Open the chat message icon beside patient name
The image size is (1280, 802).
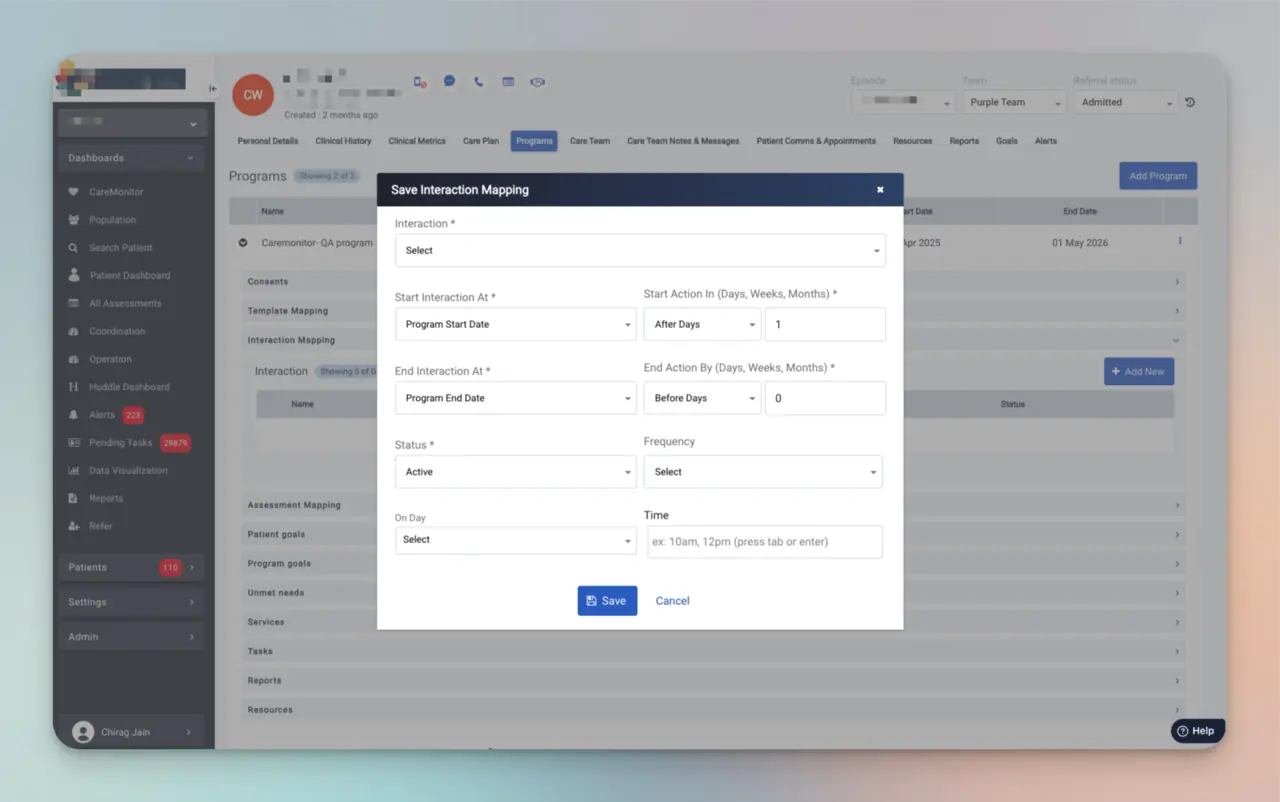point(450,81)
